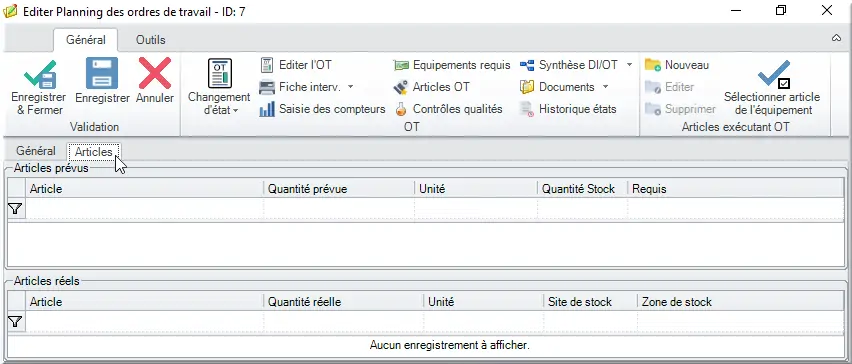Switch to the Outils ribbon tab

pyautogui.click(x=151, y=40)
